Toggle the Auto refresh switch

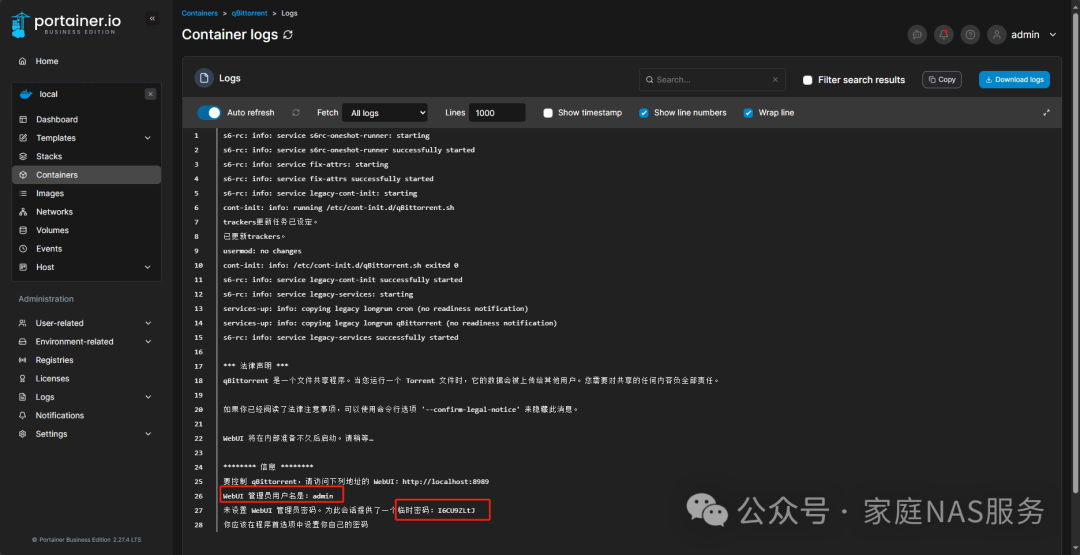[209, 113]
